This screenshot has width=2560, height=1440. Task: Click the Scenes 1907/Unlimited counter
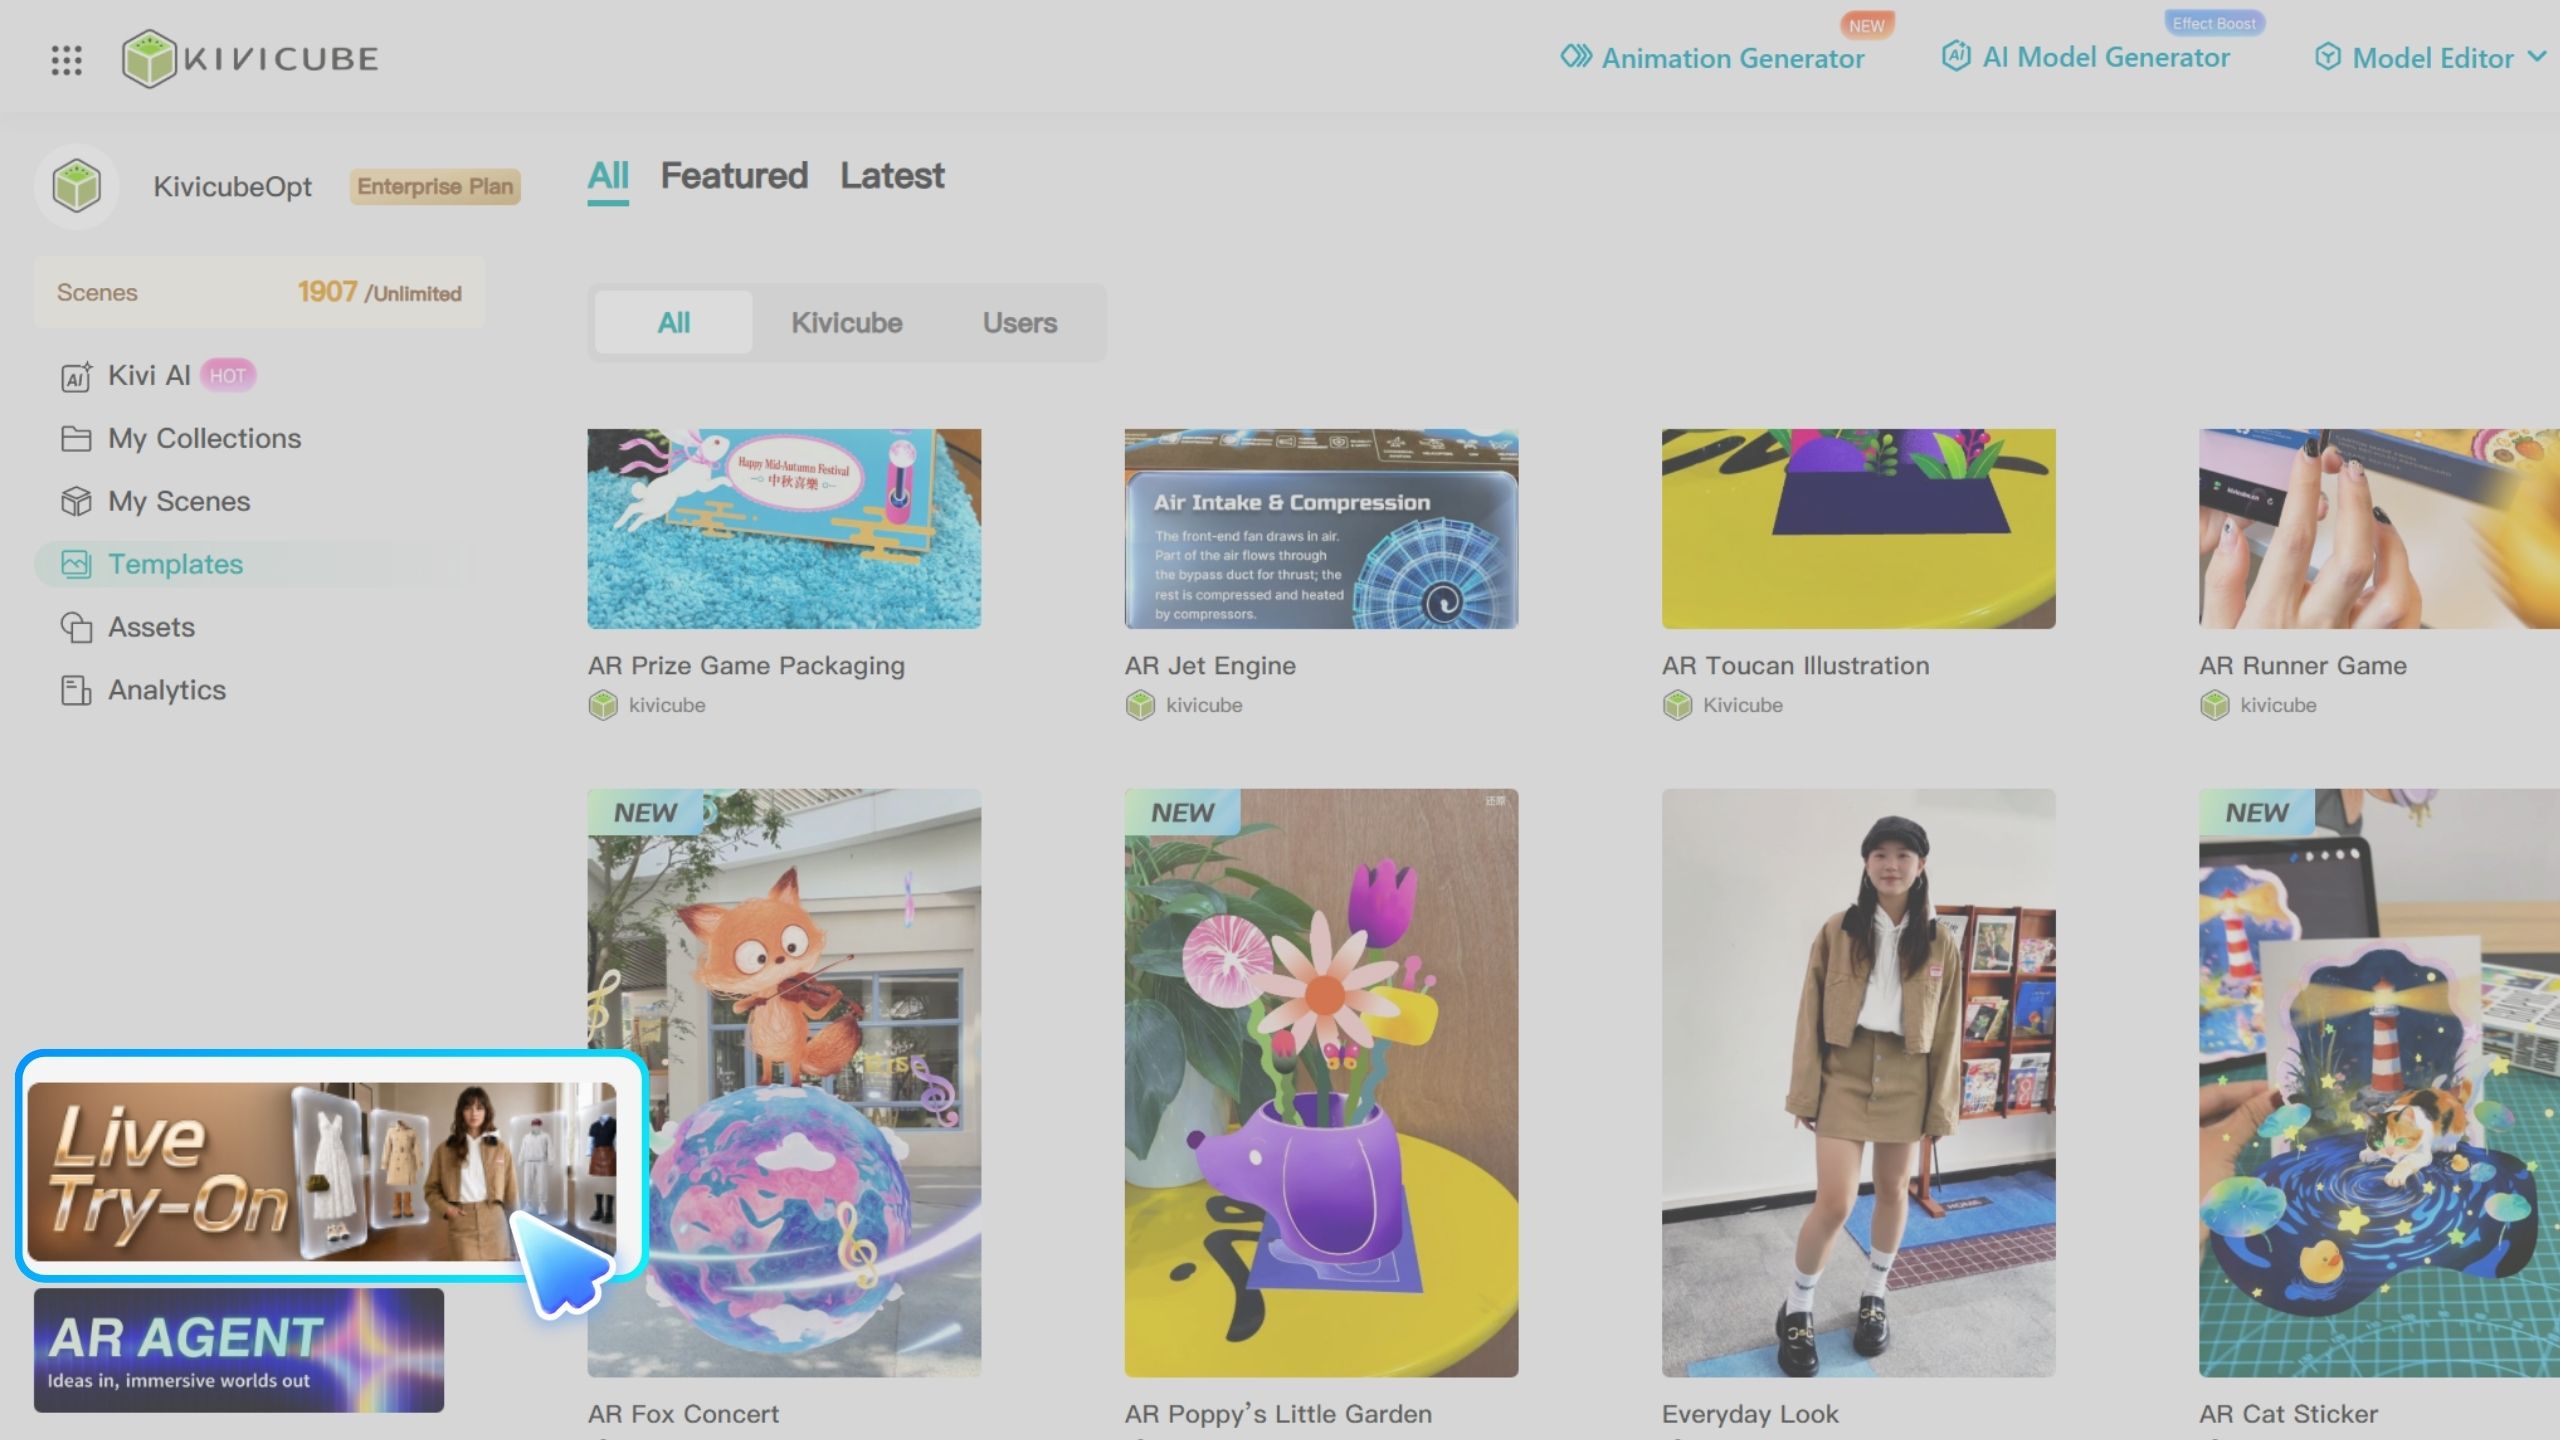(x=260, y=292)
